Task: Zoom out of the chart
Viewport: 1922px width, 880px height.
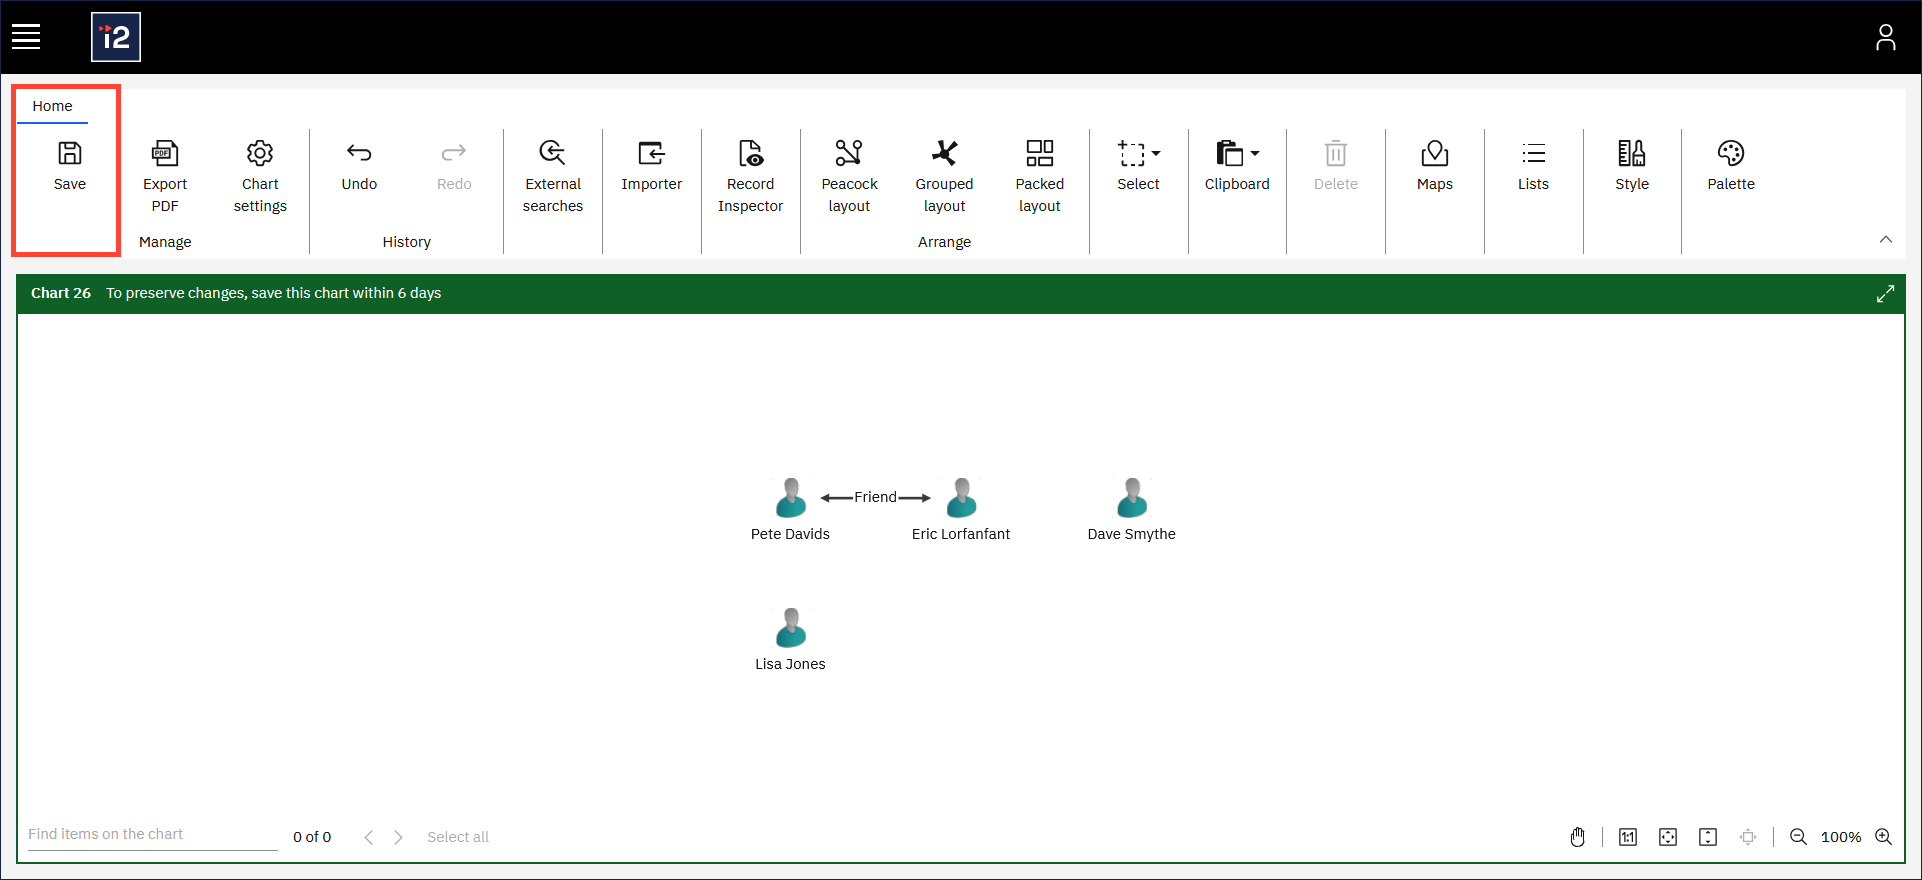Action: click(x=1798, y=837)
